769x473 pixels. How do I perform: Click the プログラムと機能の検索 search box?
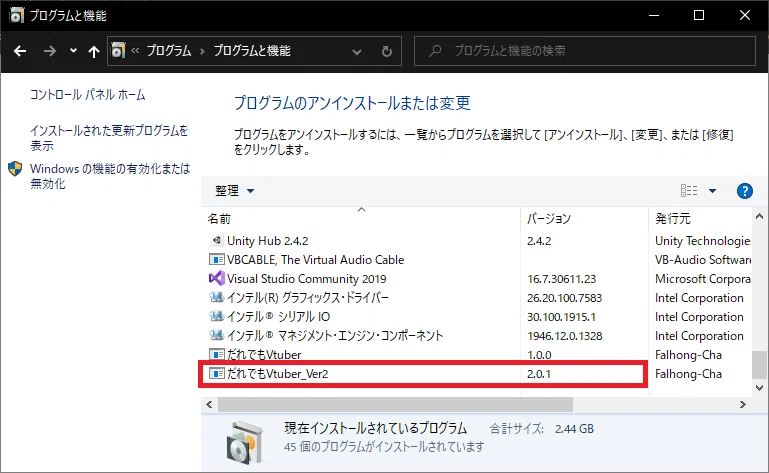point(585,51)
